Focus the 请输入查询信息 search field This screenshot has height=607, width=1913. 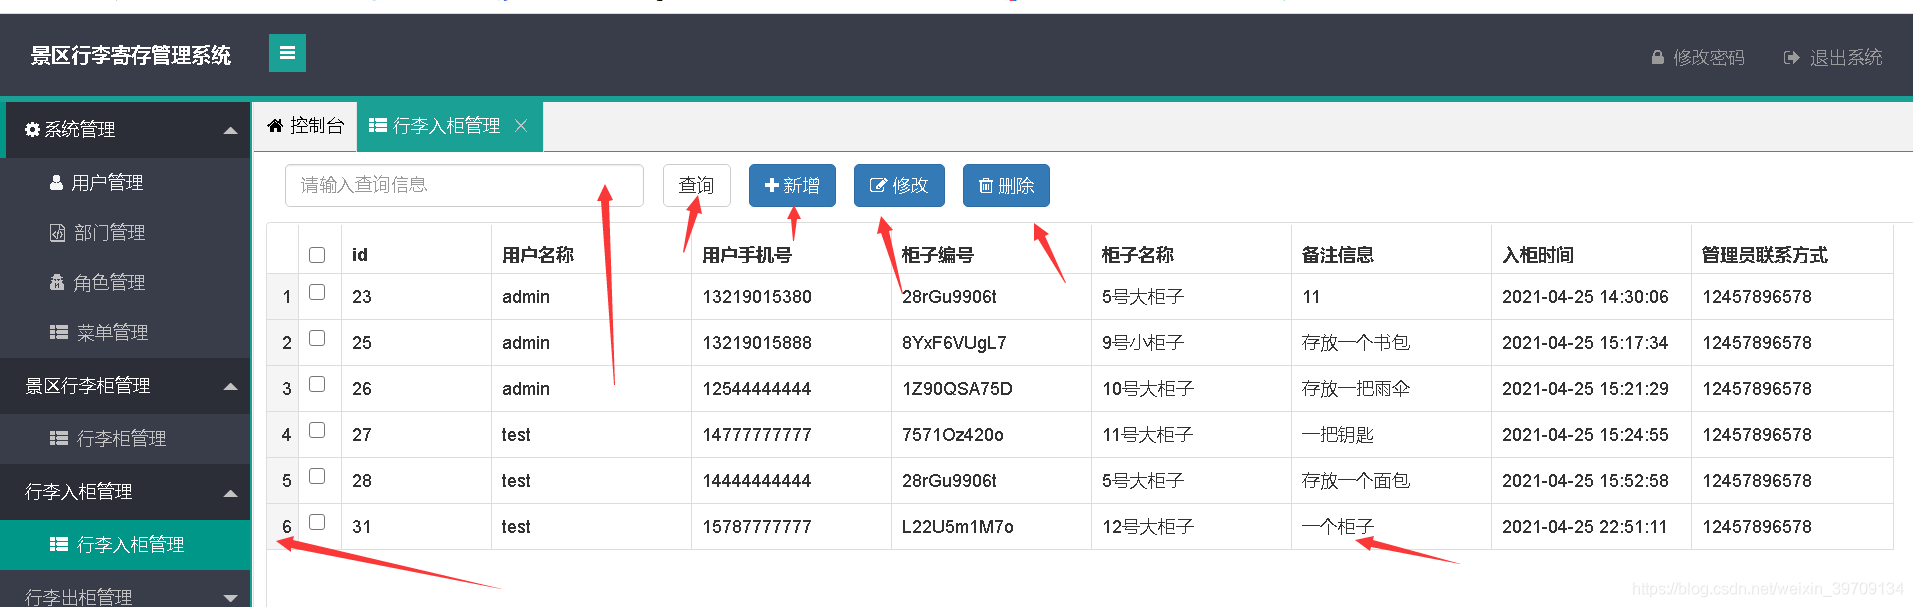[x=464, y=186]
